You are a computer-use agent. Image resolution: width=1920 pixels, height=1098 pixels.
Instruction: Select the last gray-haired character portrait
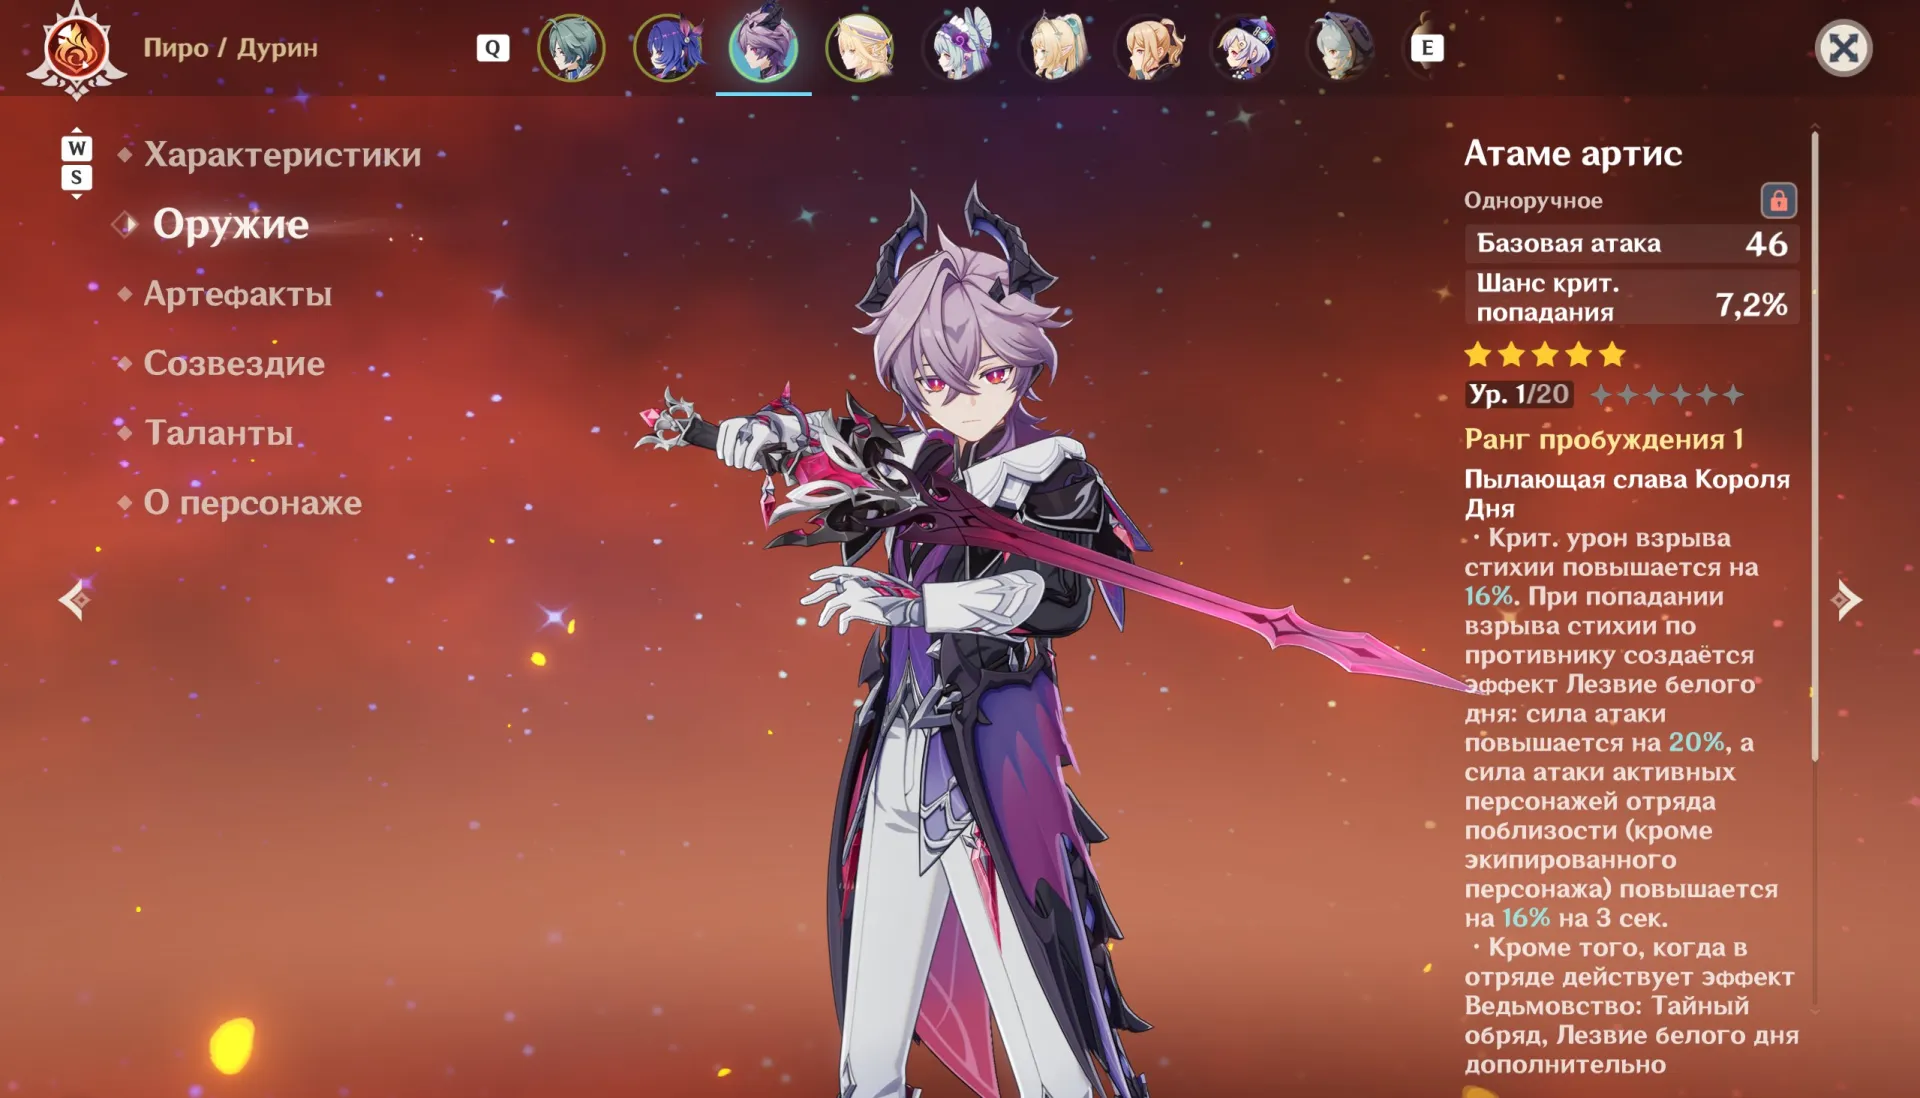click(1342, 47)
